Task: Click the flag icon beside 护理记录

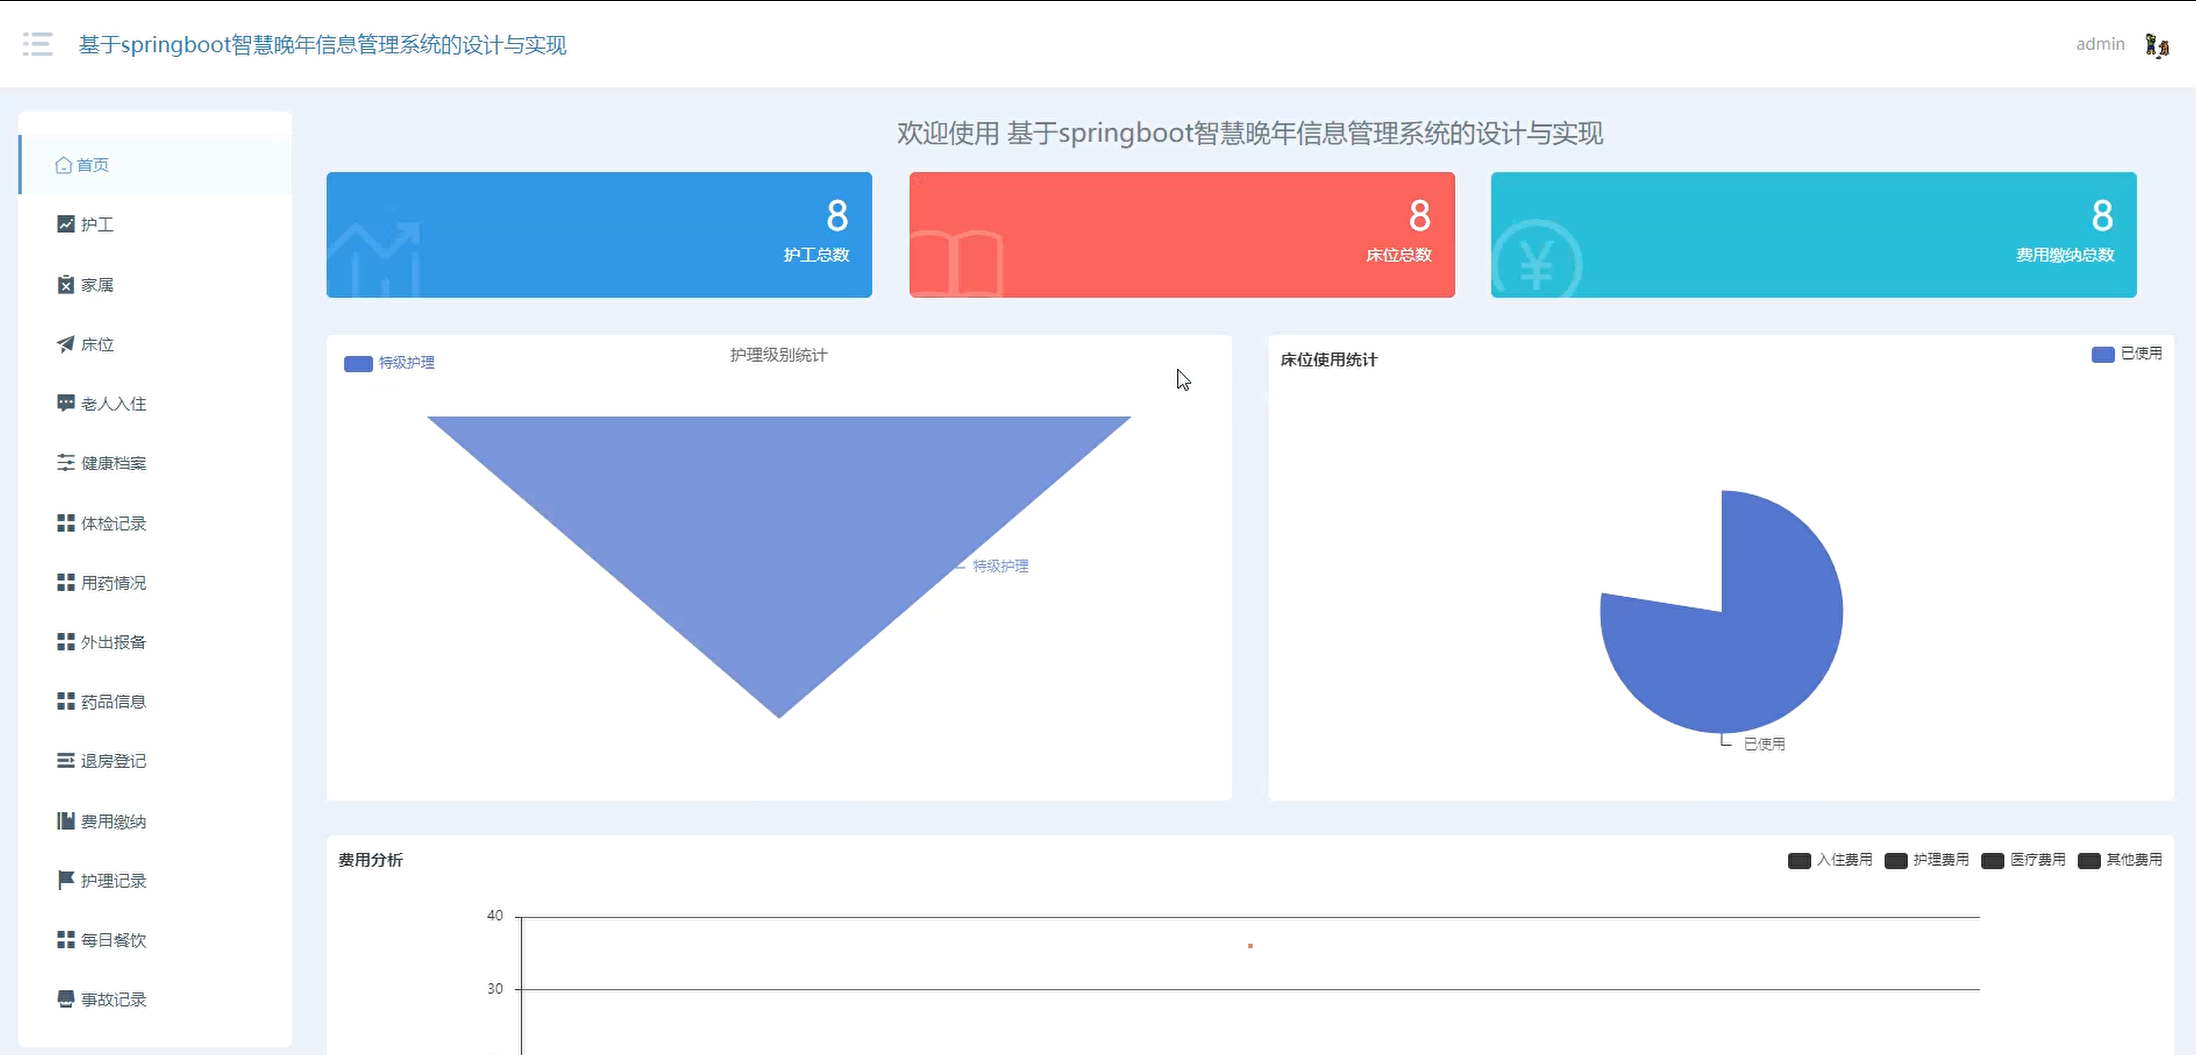Action: click(x=66, y=880)
